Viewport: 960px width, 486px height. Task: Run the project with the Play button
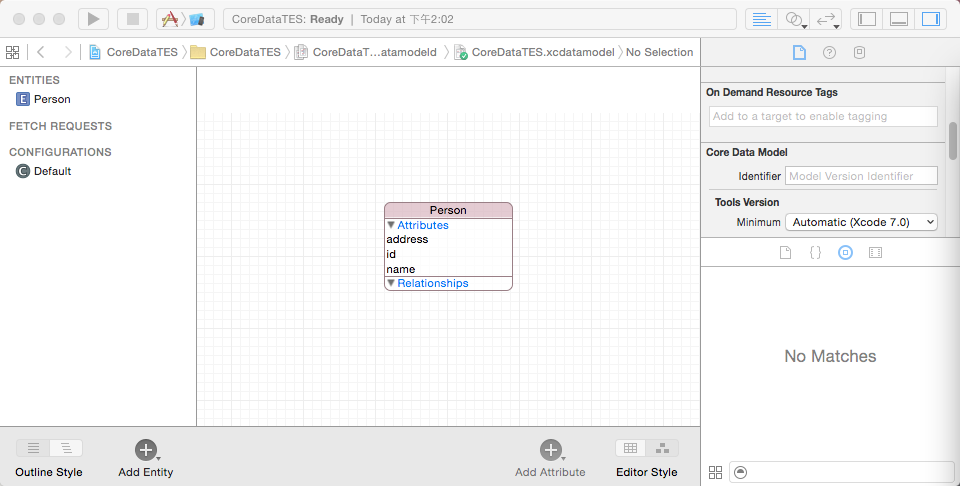pos(93,19)
